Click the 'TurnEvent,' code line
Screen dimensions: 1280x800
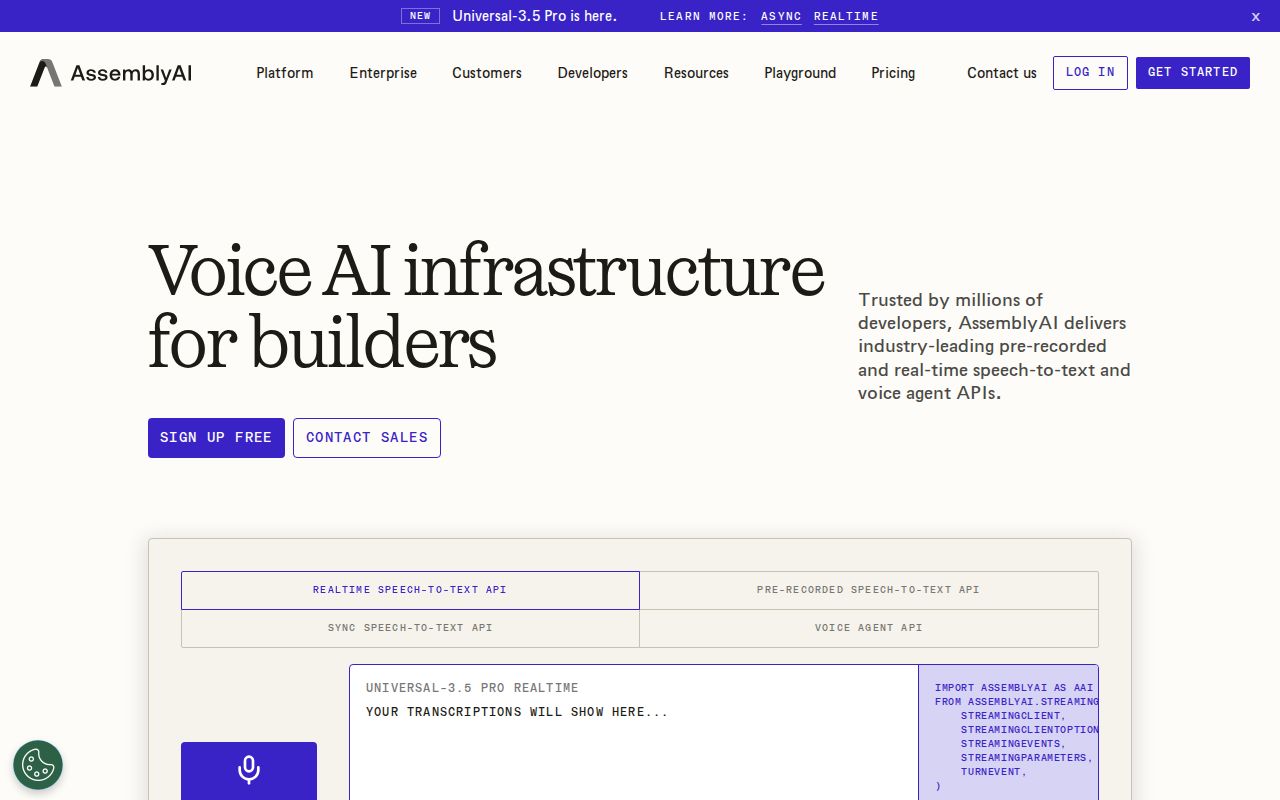[994, 772]
